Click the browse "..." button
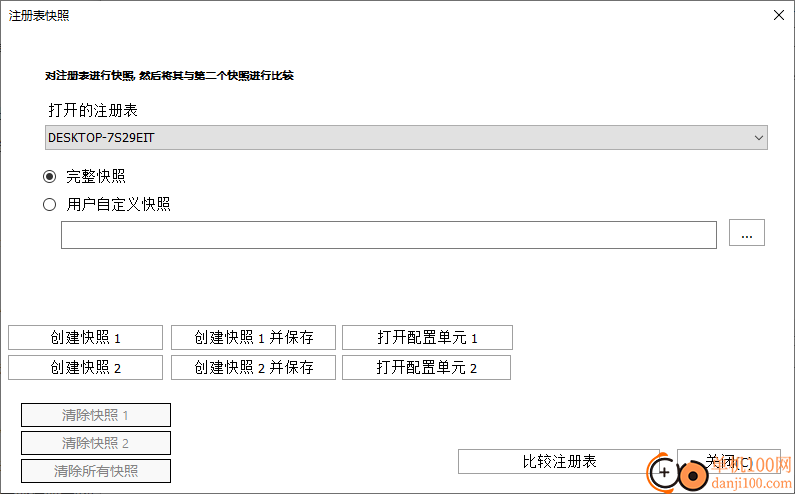 (746, 233)
